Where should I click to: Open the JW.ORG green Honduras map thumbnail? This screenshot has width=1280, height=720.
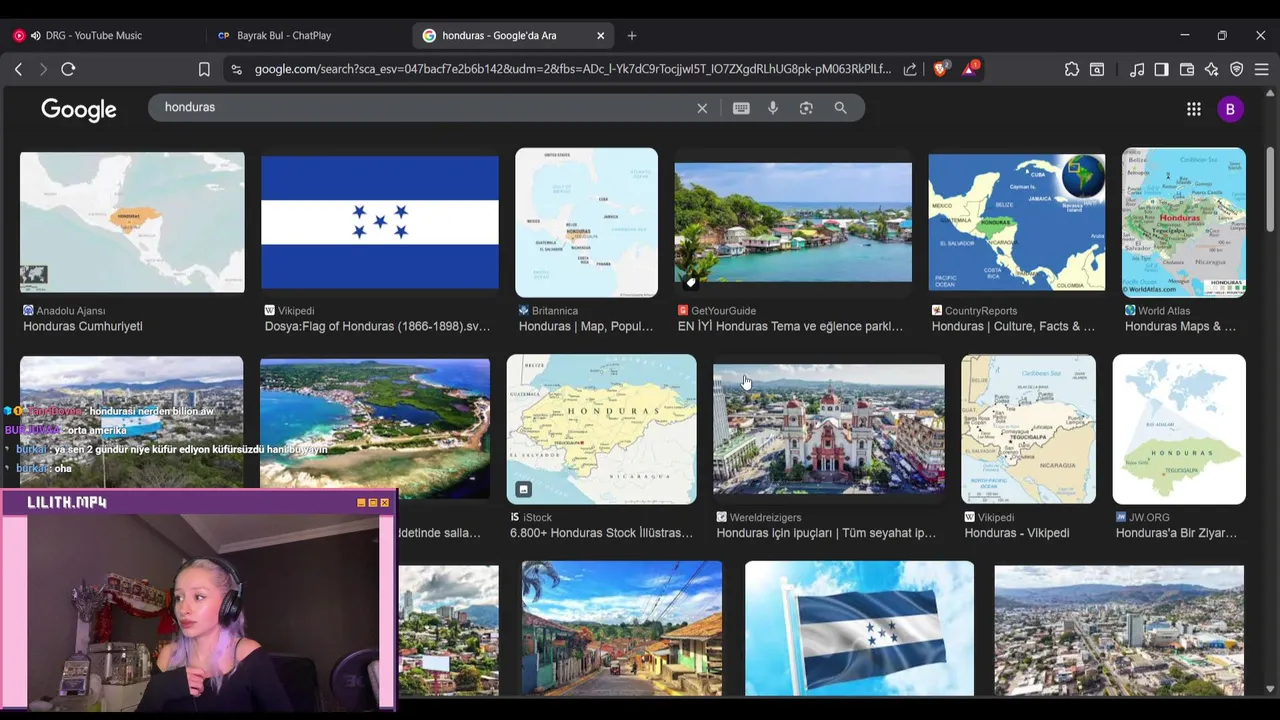point(1179,429)
